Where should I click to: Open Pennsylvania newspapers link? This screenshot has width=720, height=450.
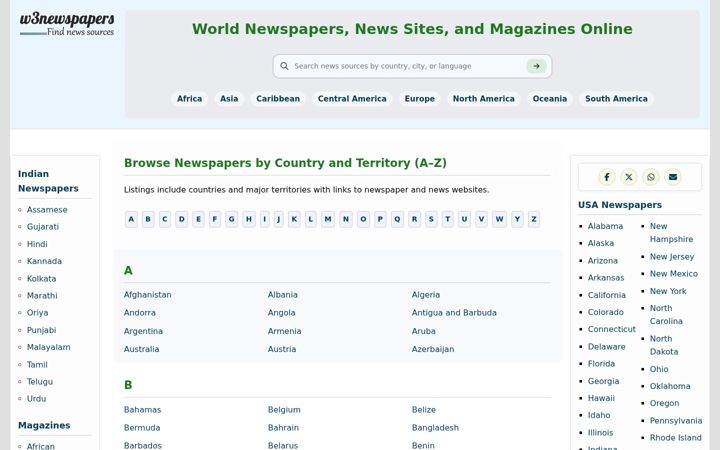tap(676, 421)
